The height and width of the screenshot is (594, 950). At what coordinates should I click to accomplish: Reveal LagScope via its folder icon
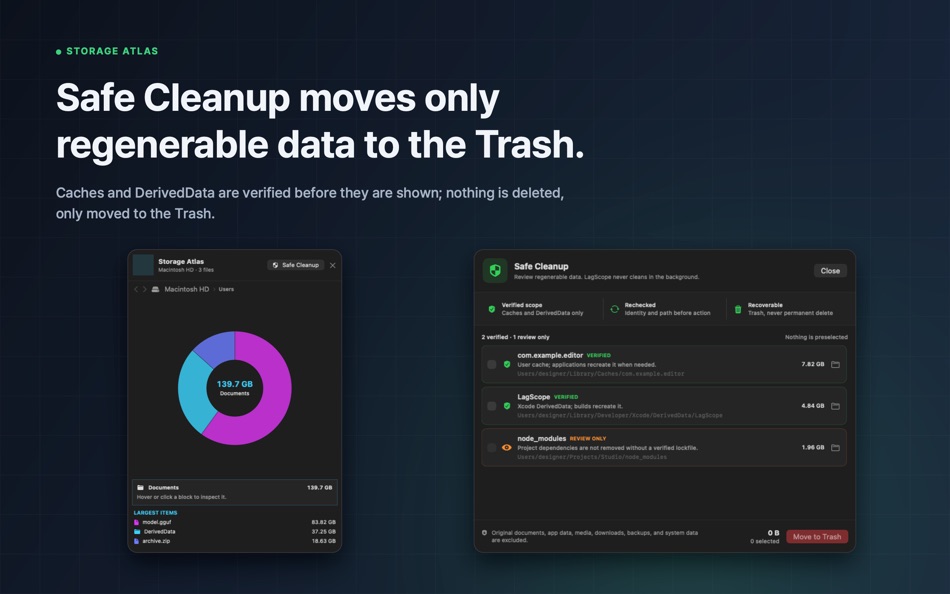(835, 406)
